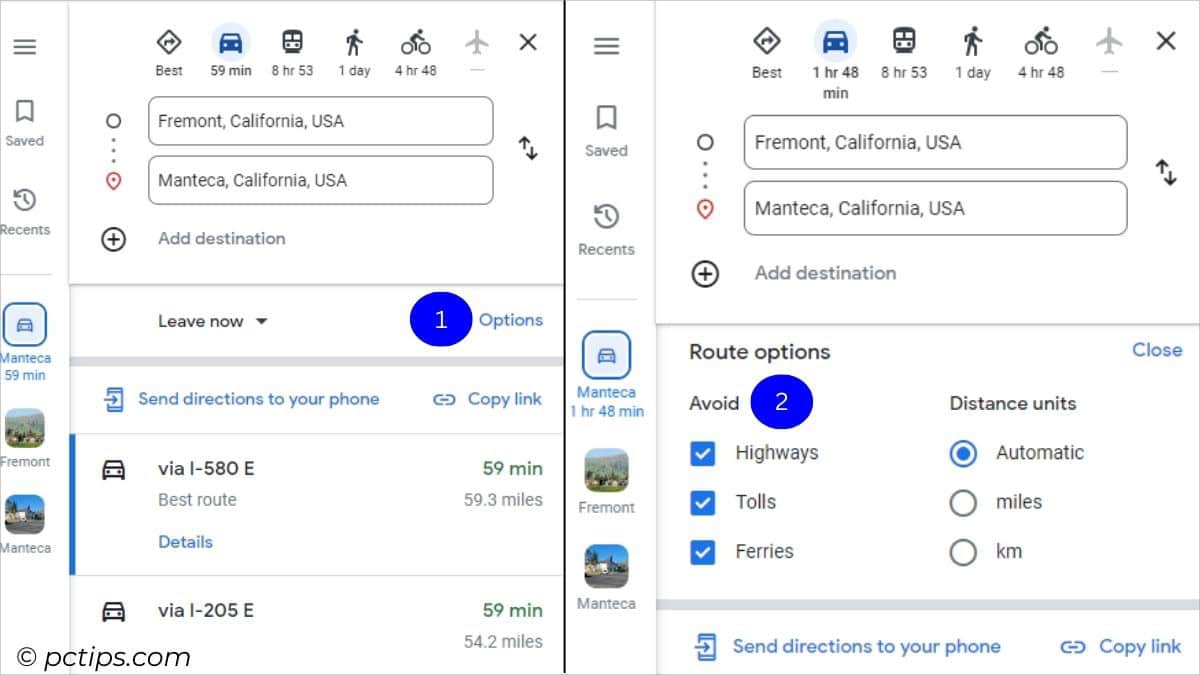Click the Options link next to Leave now

tap(511, 320)
